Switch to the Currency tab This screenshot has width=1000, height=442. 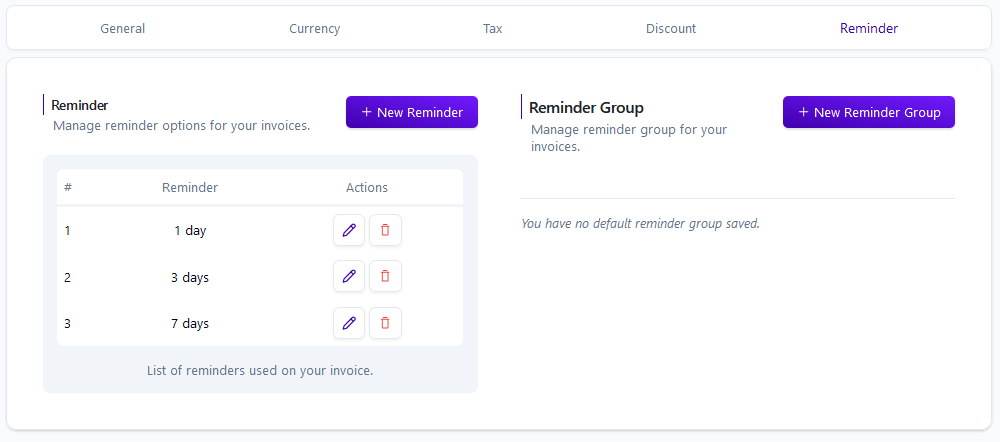point(314,29)
